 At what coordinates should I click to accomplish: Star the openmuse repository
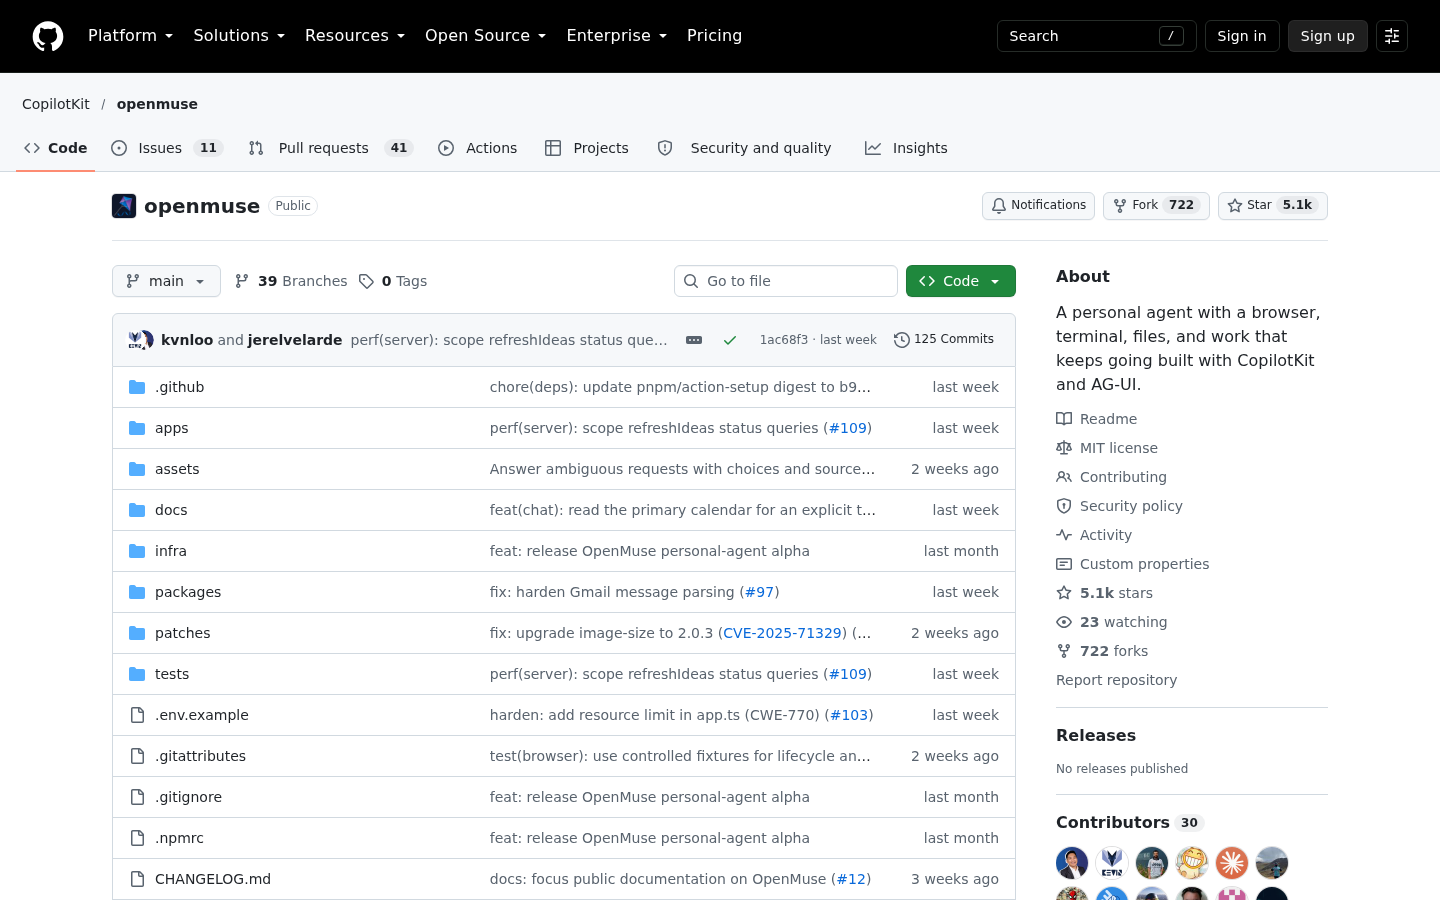[x=1273, y=206]
